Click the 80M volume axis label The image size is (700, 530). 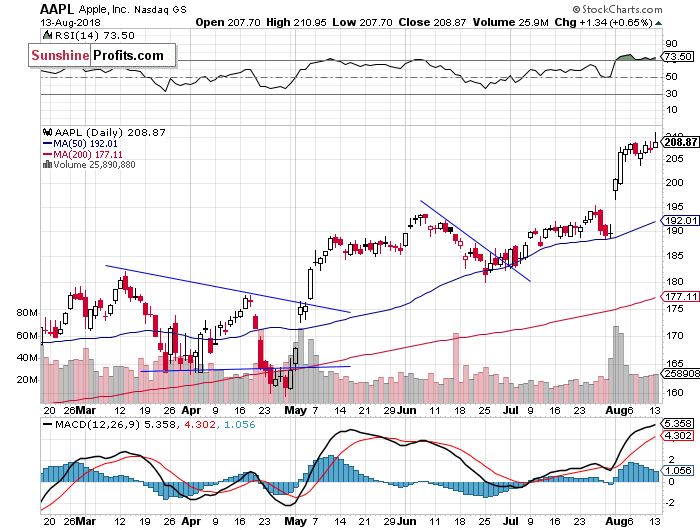[27, 313]
